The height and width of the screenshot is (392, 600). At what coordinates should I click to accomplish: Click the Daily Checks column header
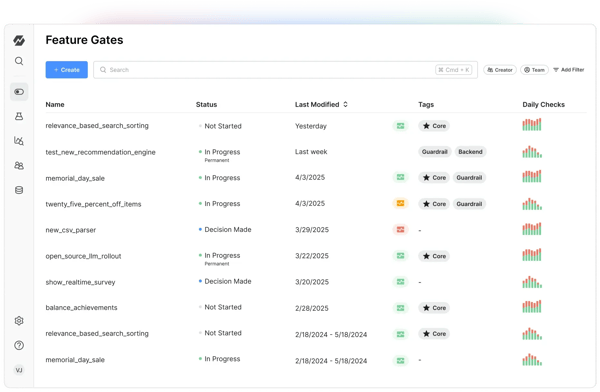(543, 105)
